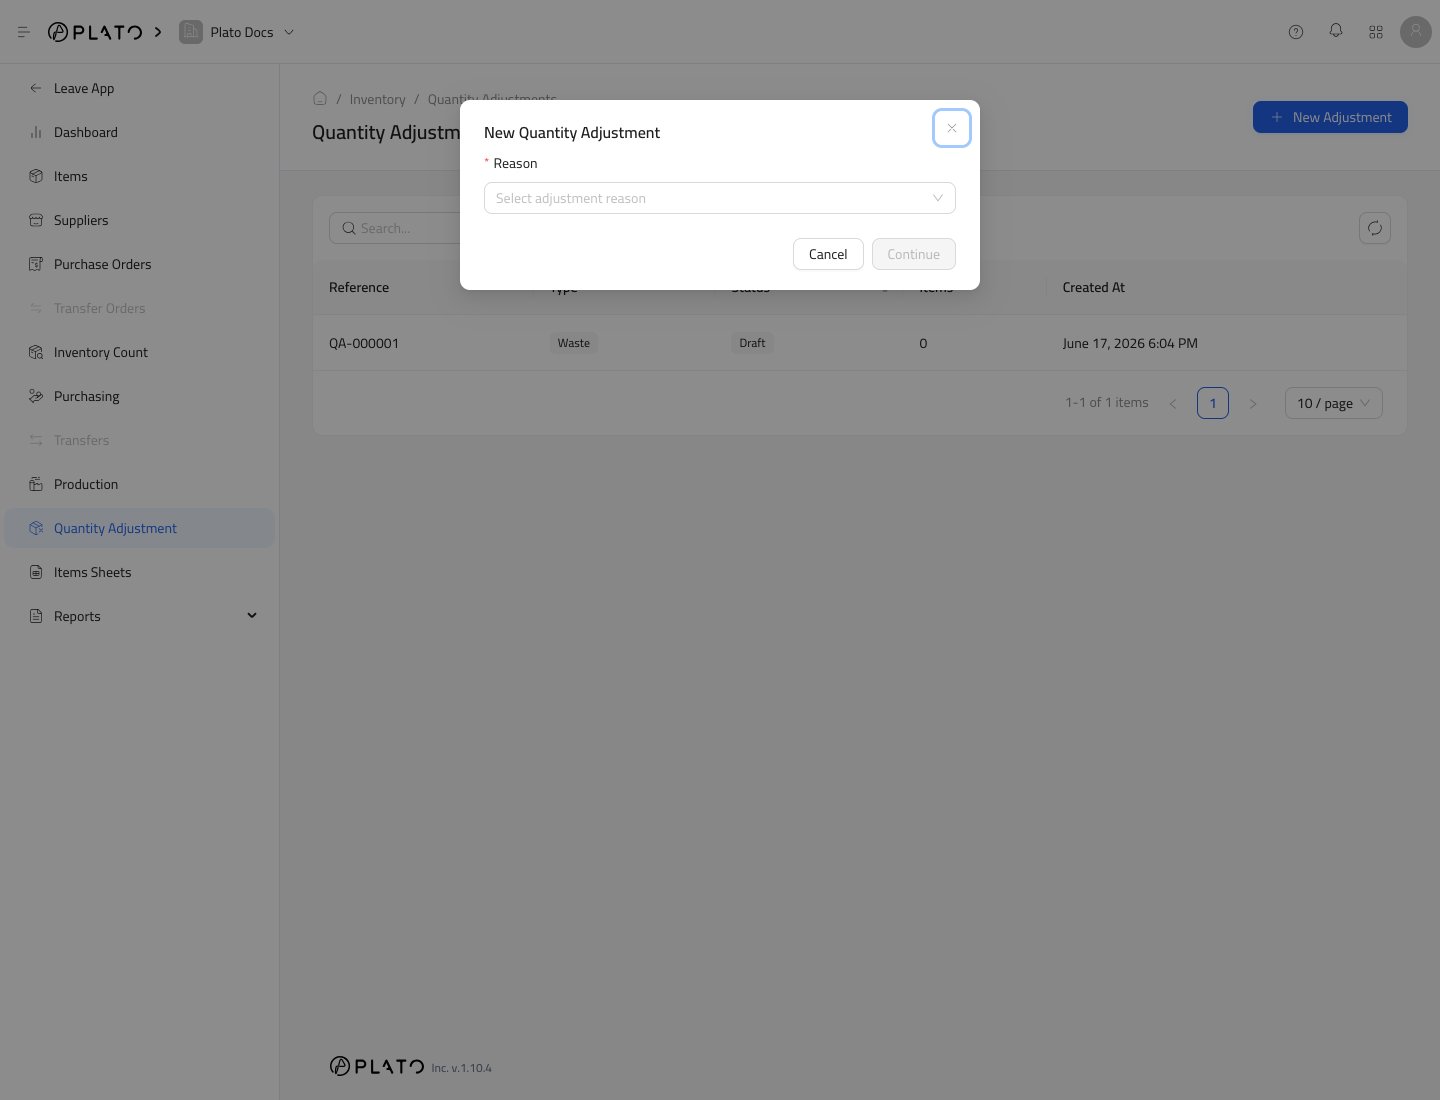Click the Dashboard chart icon
Image resolution: width=1440 pixels, height=1100 pixels.
click(36, 132)
